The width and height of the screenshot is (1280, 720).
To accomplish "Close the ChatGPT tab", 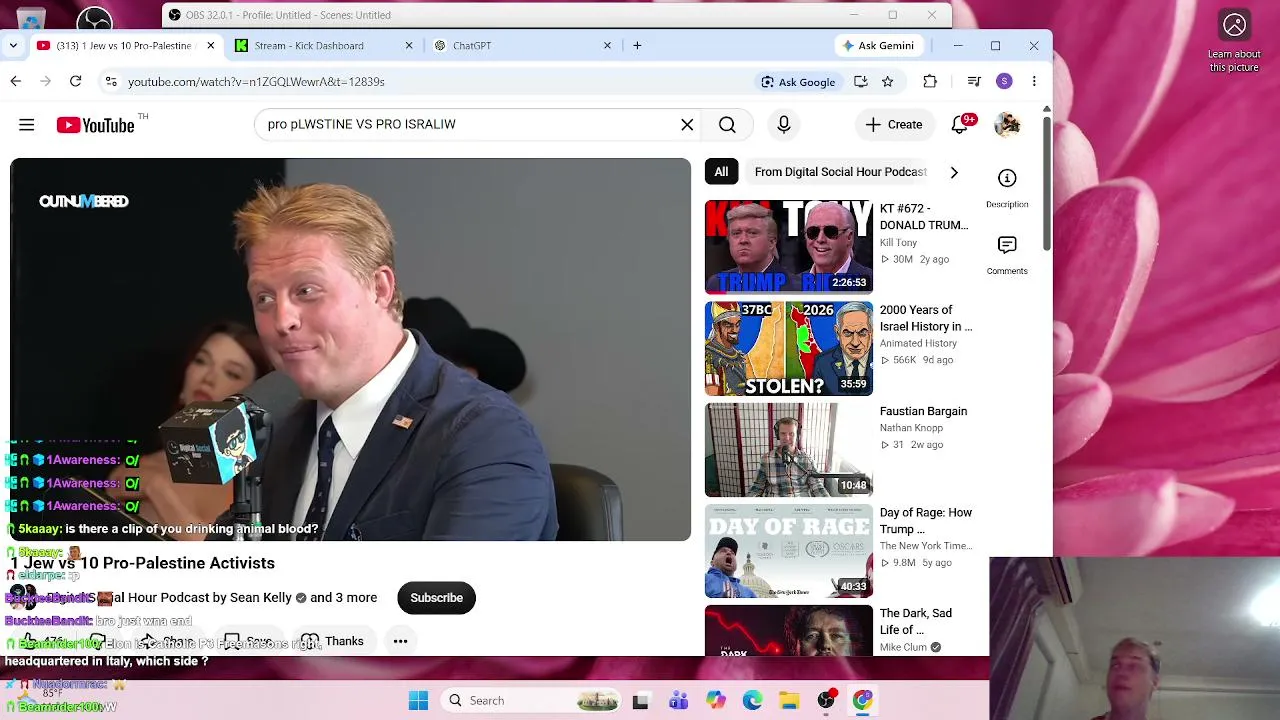I will [607, 45].
